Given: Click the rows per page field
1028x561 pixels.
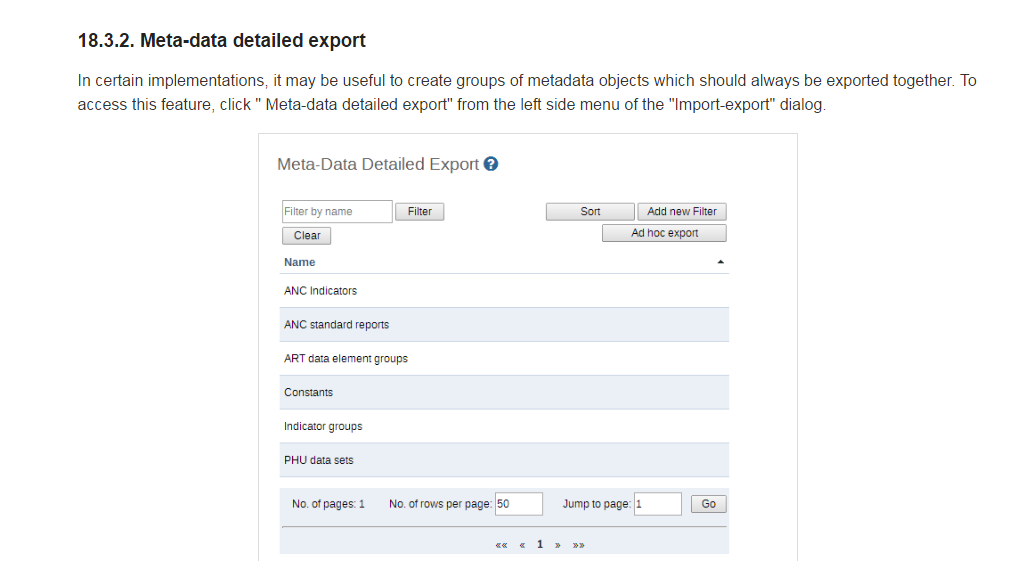Looking at the screenshot, I should 518,504.
